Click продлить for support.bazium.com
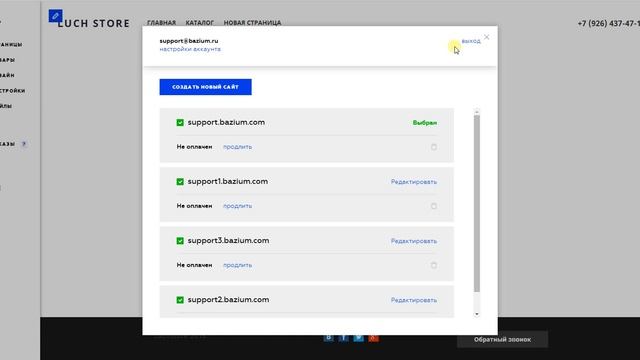 pos(238,147)
